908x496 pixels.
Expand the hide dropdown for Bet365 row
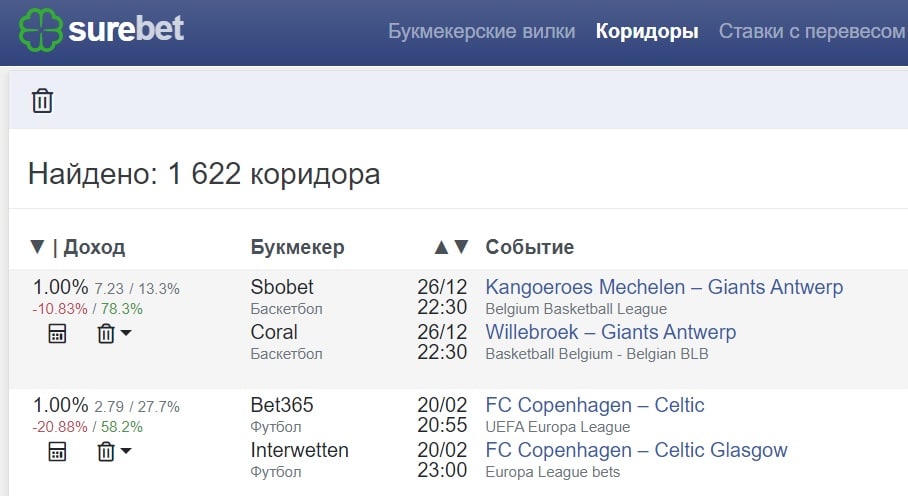pos(126,451)
